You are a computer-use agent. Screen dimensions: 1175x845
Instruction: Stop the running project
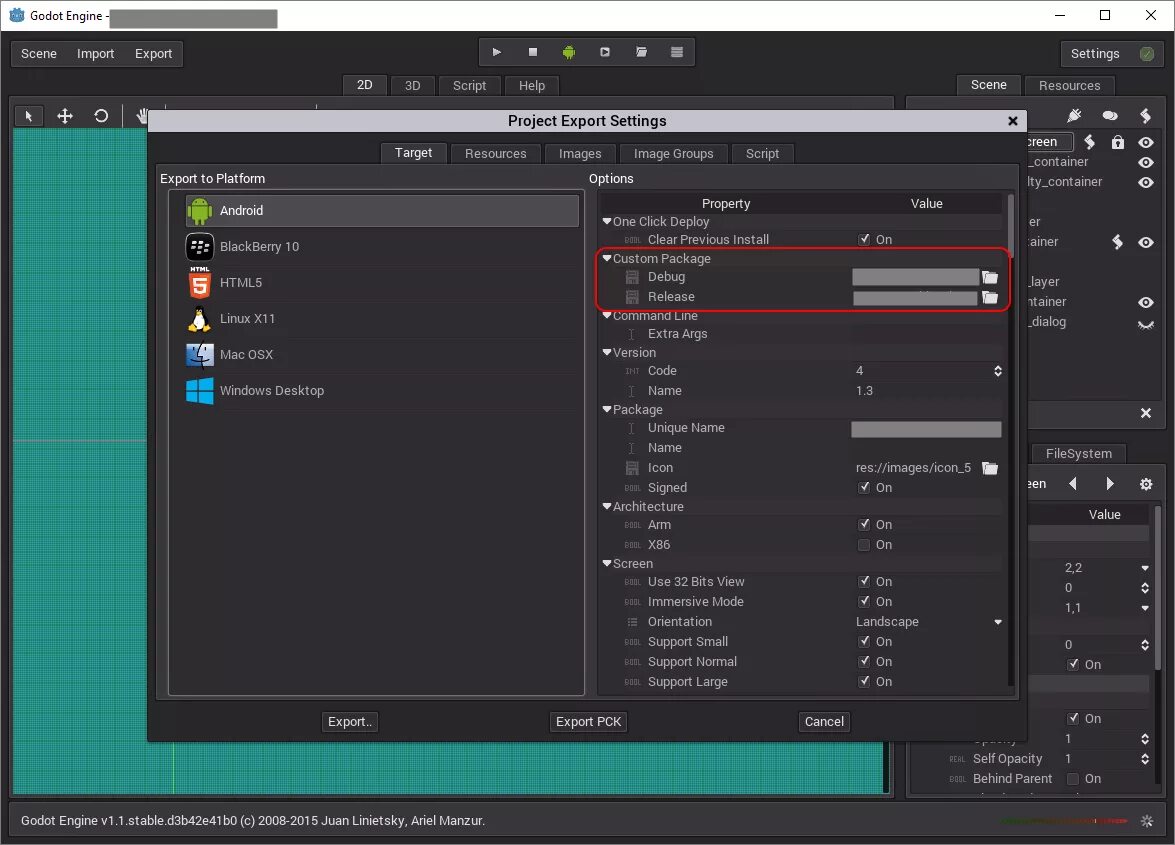coord(533,52)
